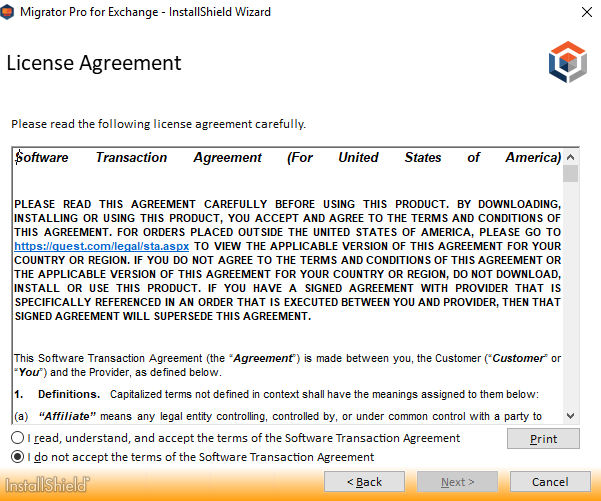Click the disabled Next button
Screen dimensions: 601x501
click(x=457, y=481)
